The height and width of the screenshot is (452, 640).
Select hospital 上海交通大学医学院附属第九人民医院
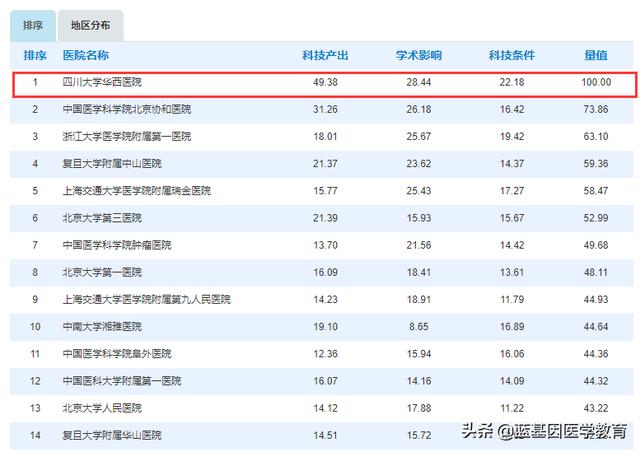[147, 299]
